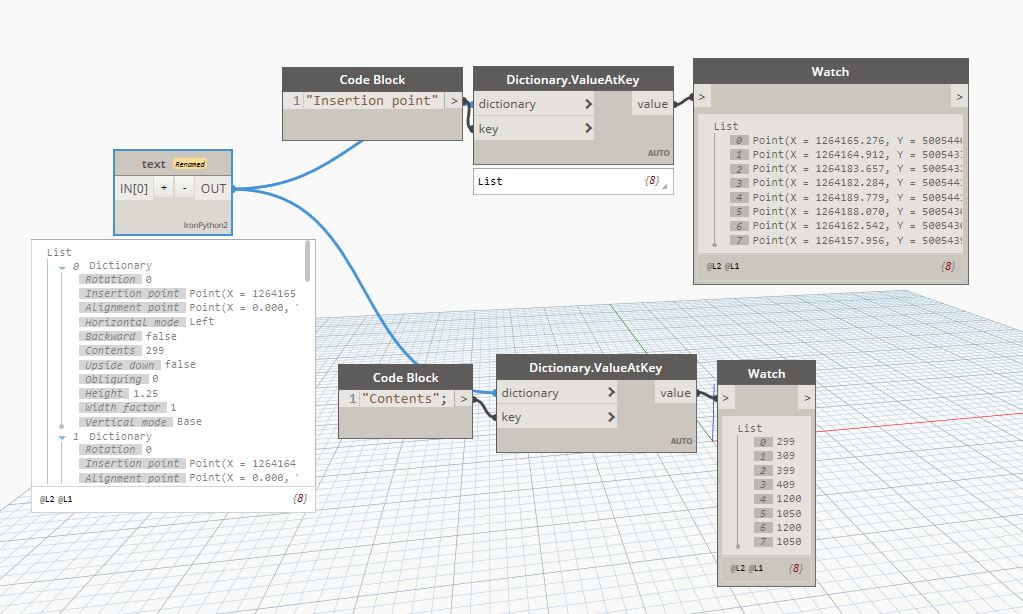Click the value output of upper Dictionary.ValueAtKey
Image resolution: width=1023 pixels, height=614 pixels.
coord(651,104)
